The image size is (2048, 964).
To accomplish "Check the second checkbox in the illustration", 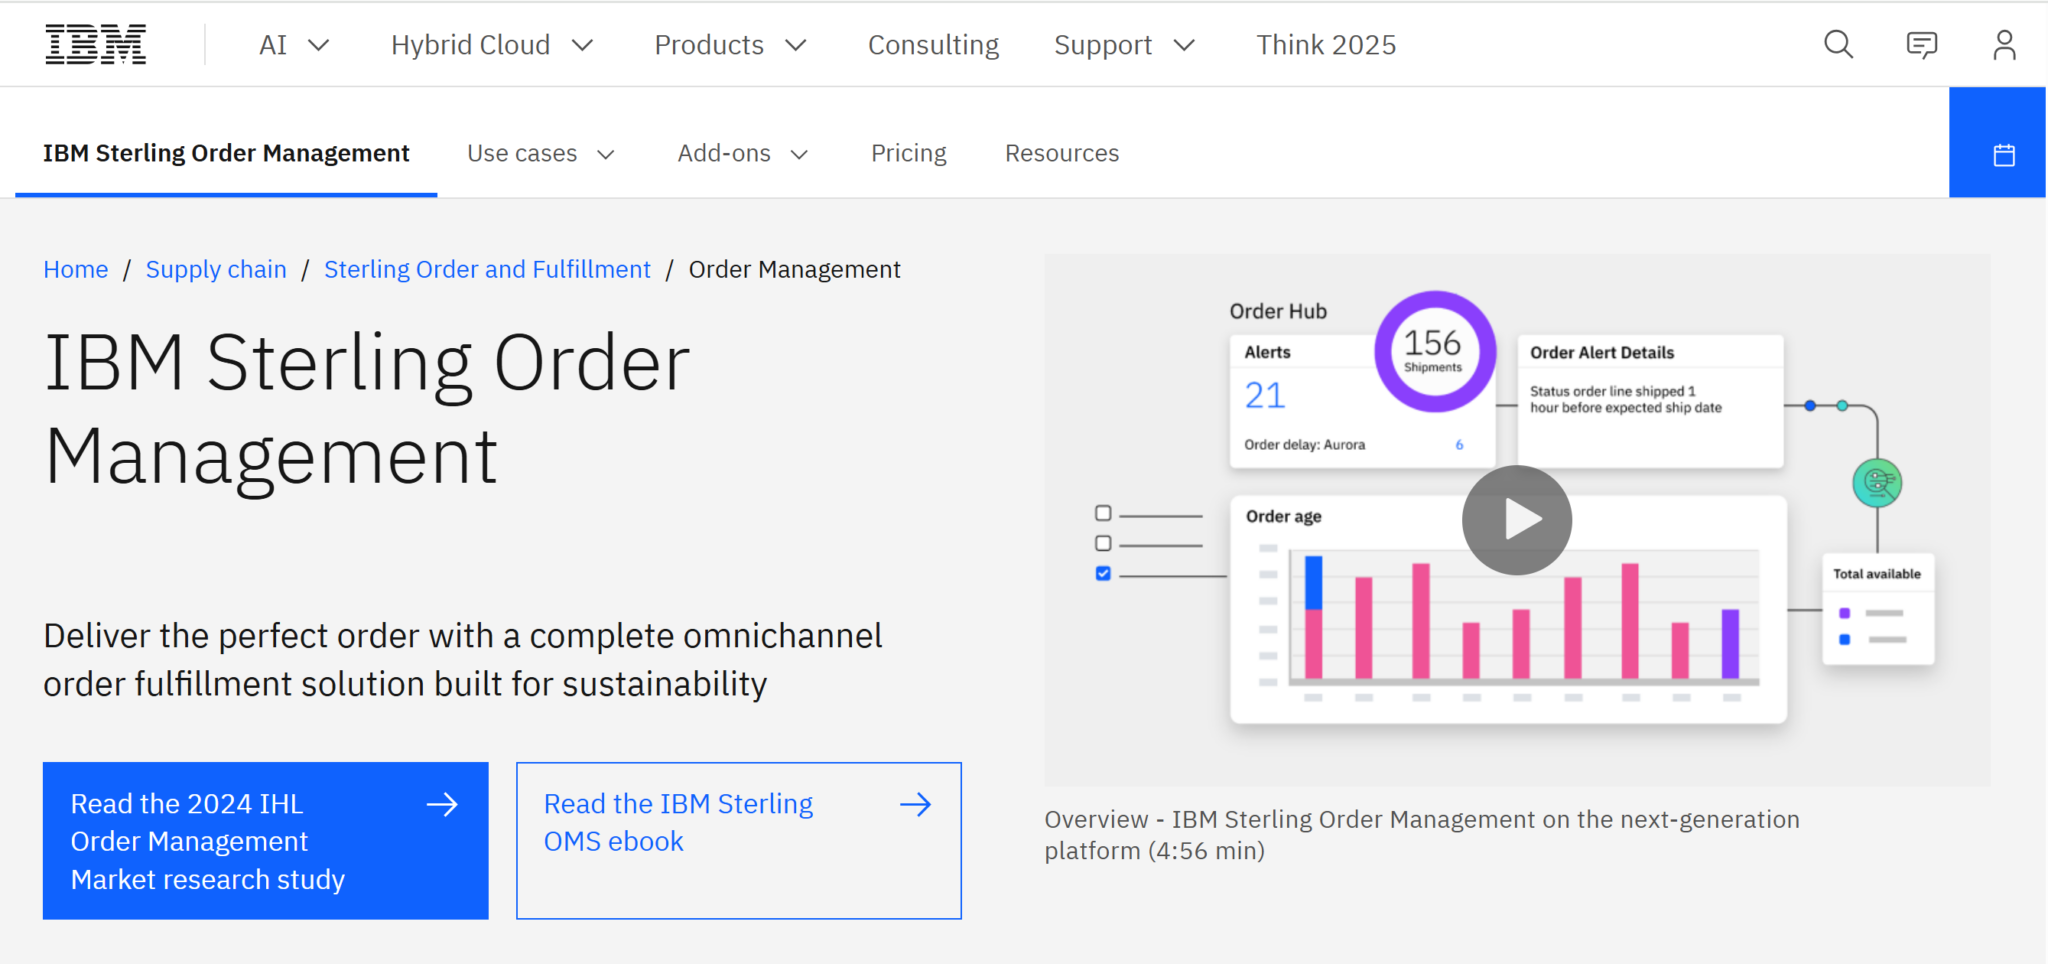I will (1102, 543).
